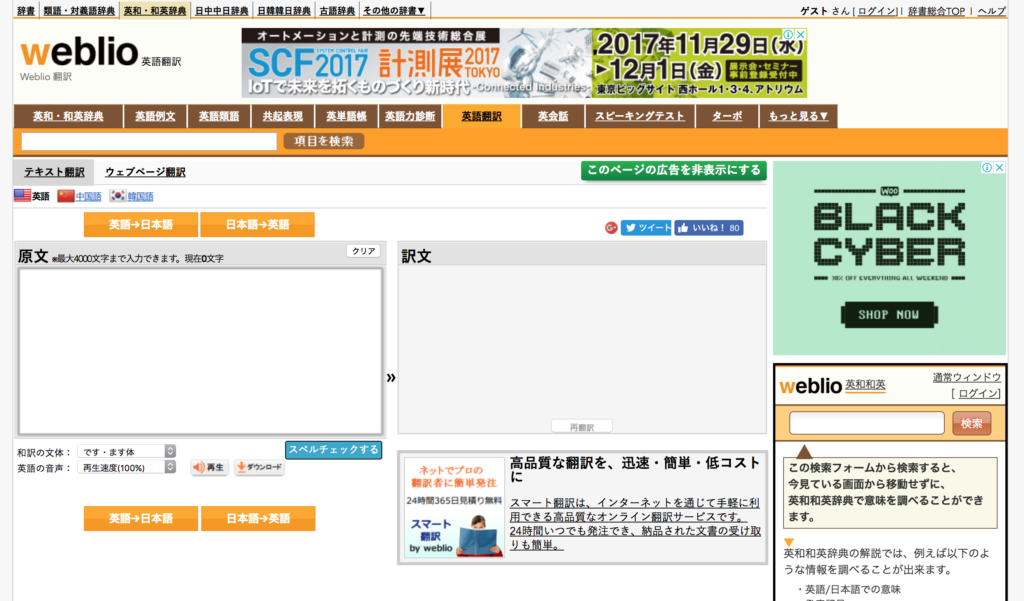1024x601 pixels.
Task: Open the 英会話 nav tab
Action: (x=552, y=116)
